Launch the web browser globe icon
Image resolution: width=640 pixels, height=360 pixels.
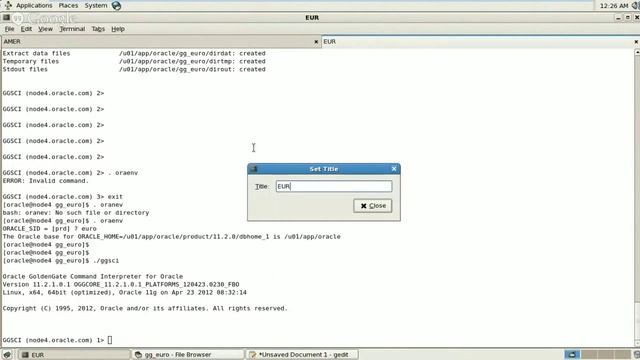116,6
